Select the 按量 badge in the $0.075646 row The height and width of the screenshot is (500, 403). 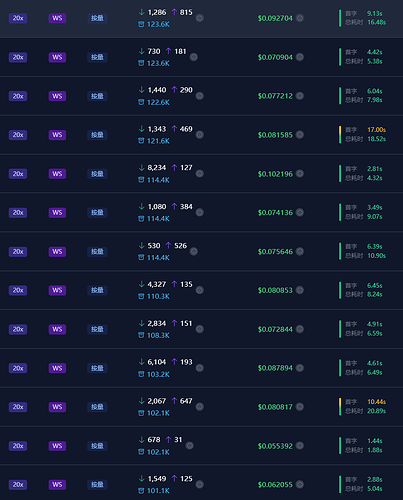(x=97, y=251)
